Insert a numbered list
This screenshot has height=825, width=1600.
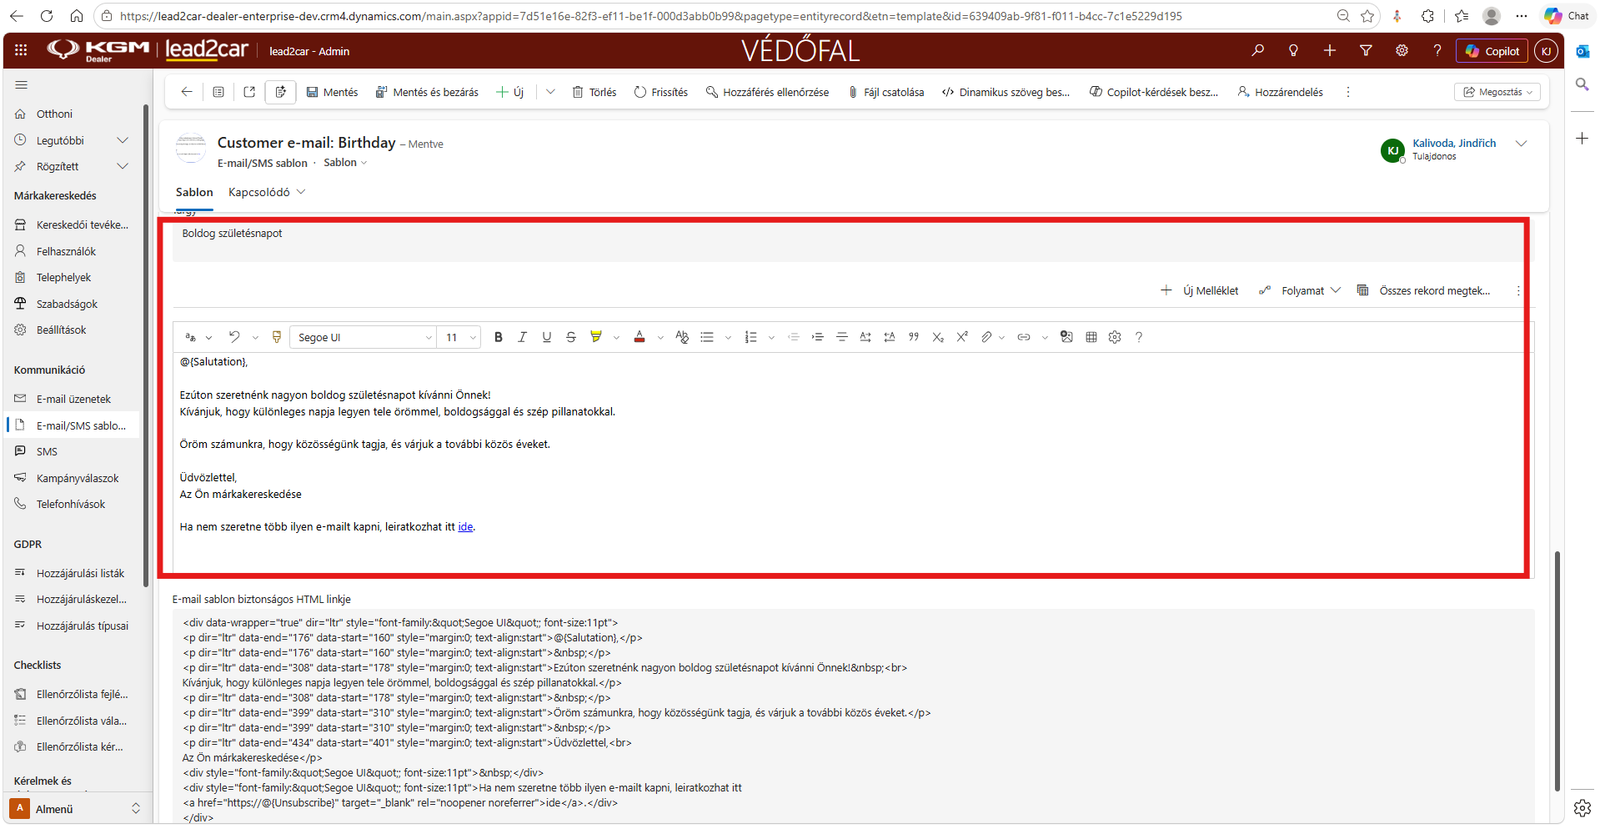pyautogui.click(x=751, y=337)
